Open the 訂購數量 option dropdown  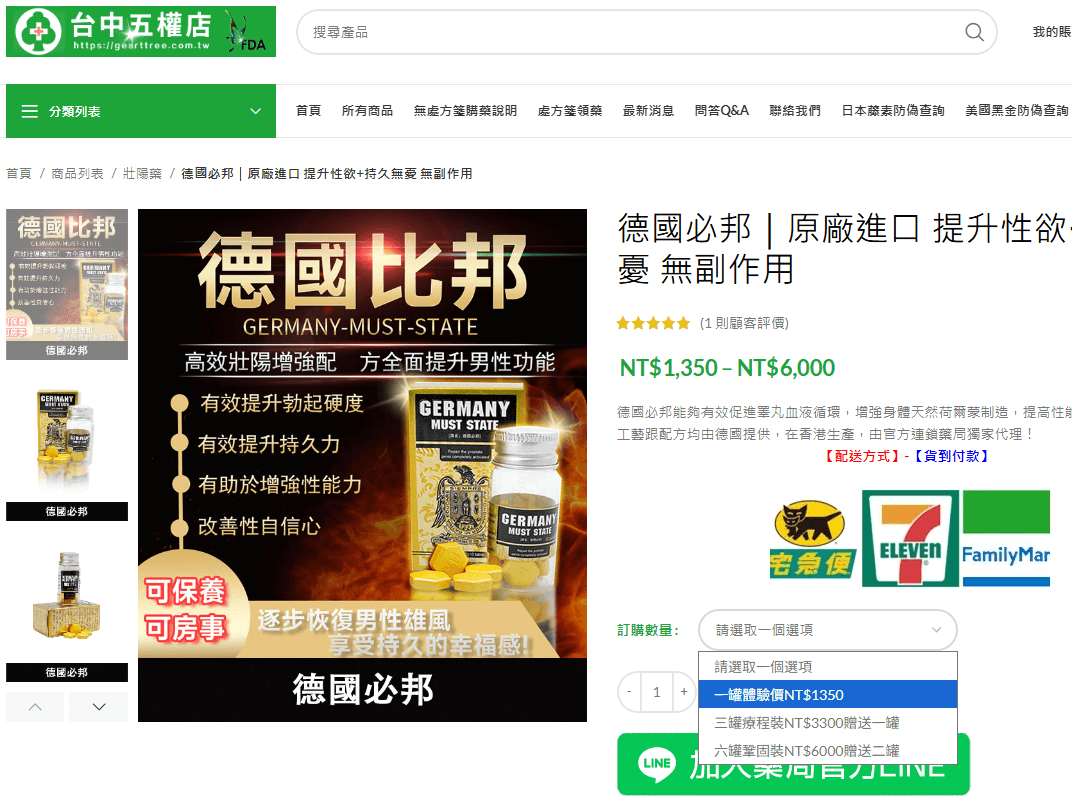[827, 630]
